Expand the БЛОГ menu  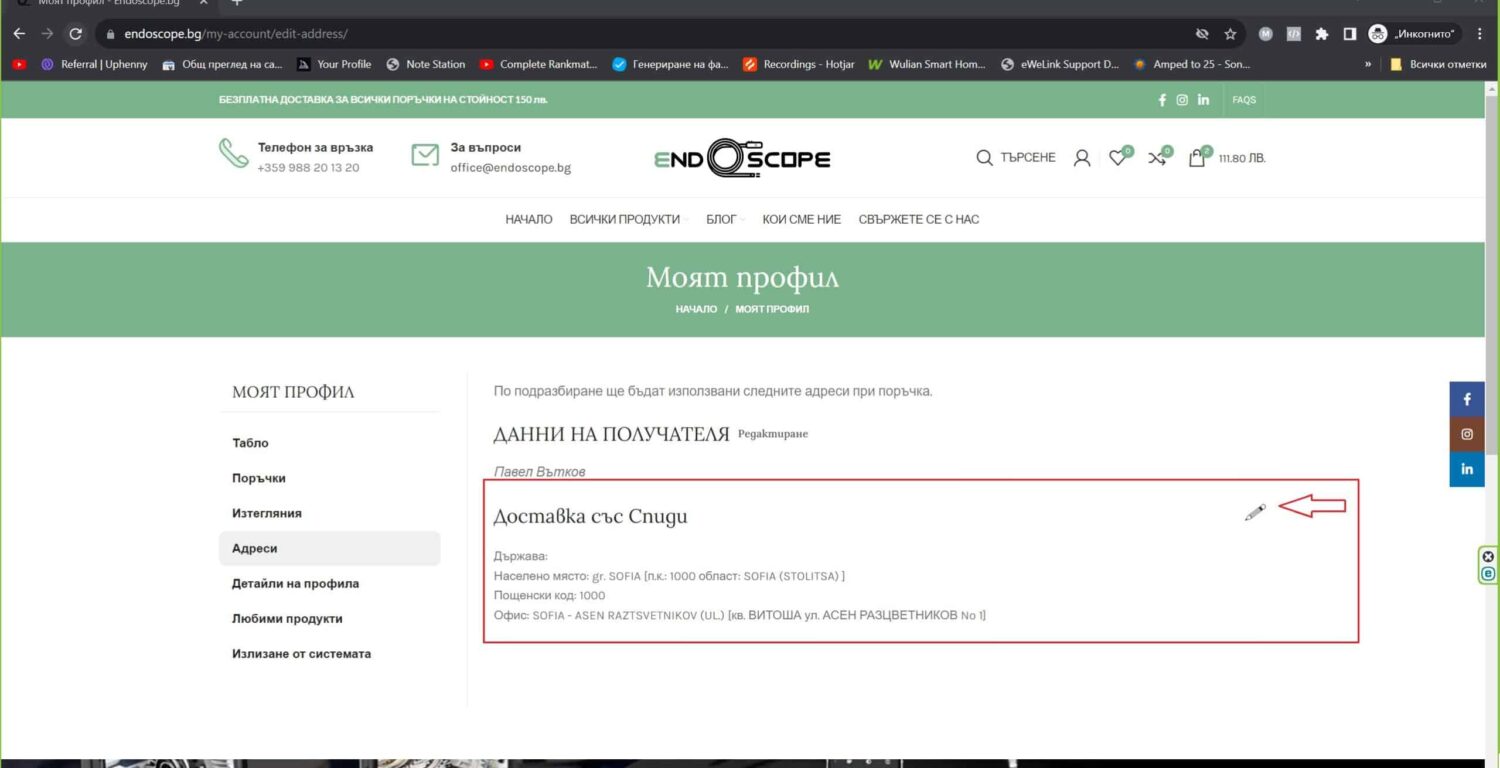tap(725, 219)
